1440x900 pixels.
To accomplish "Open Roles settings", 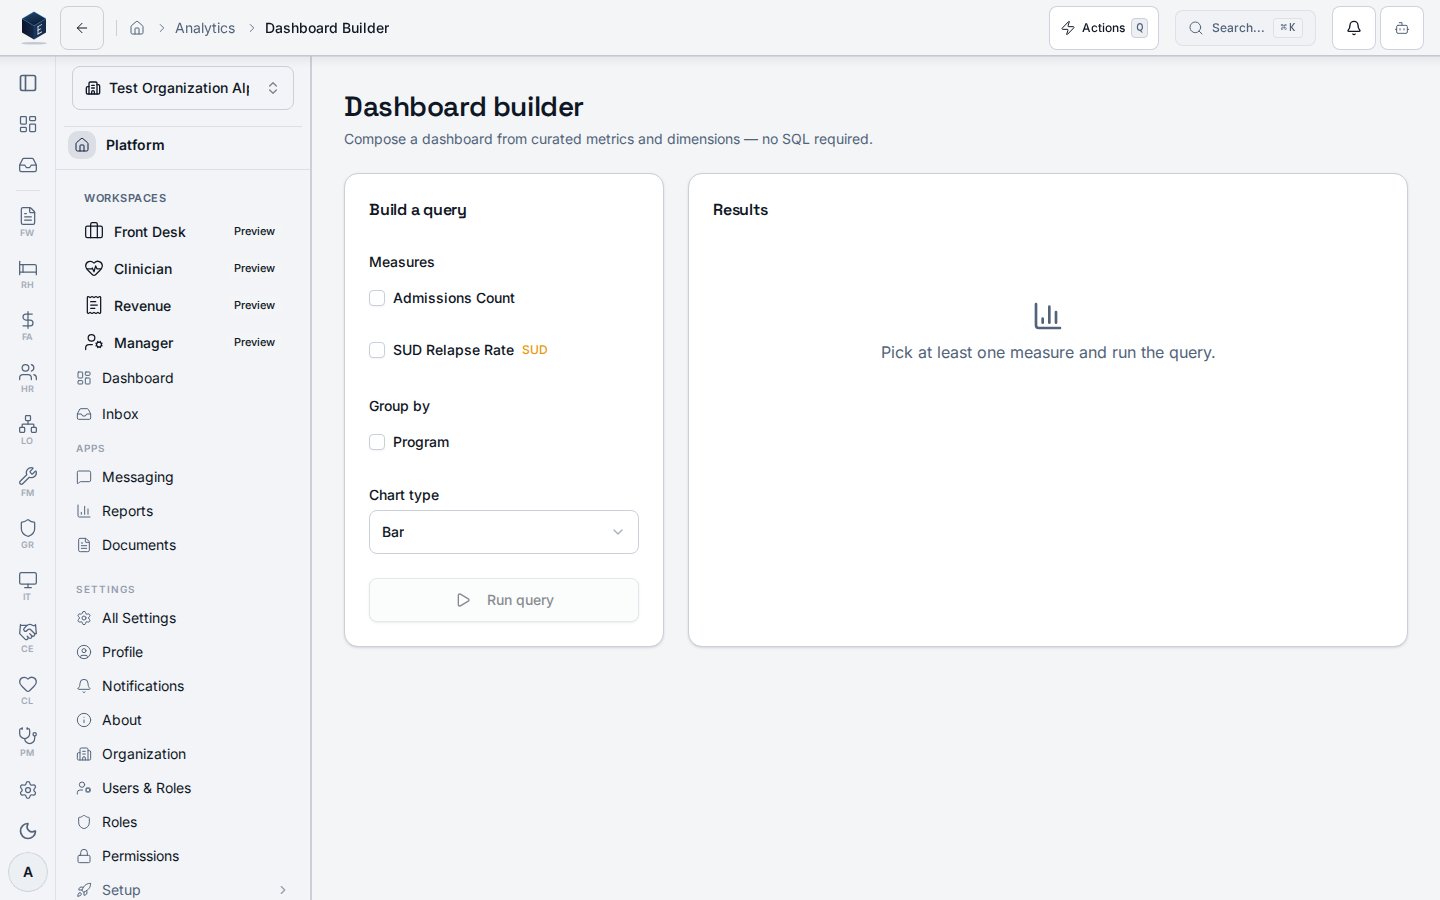I will (x=182, y=822).
